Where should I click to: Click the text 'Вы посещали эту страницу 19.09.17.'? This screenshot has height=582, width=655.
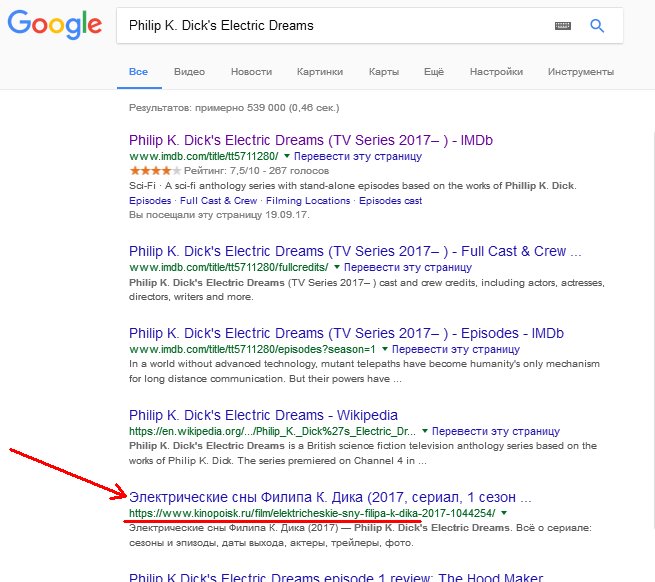219,215
